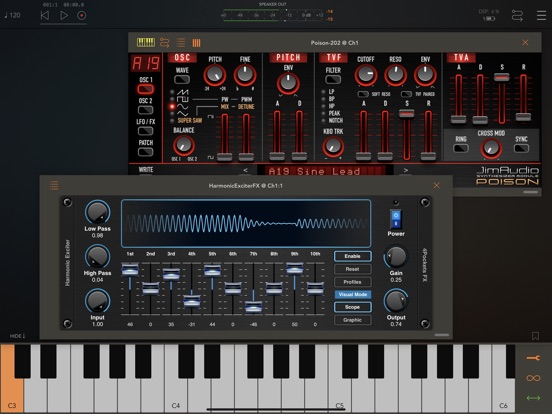Click the CROSS MOD knob

(x=491, y=148)
